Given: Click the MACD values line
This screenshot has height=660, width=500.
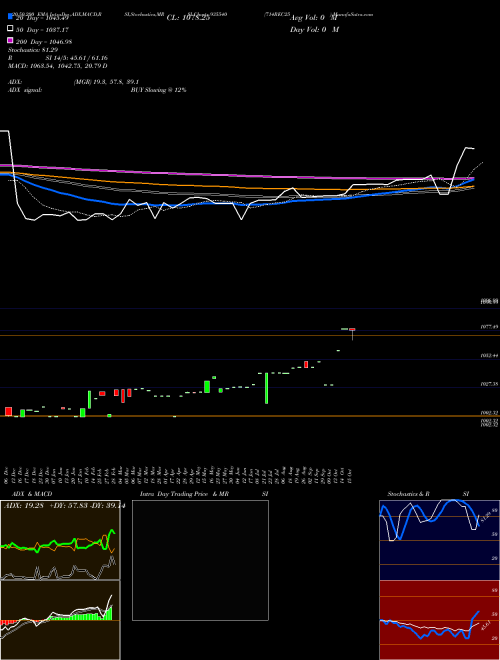Looking at the screenshot, I should [58, 66].
